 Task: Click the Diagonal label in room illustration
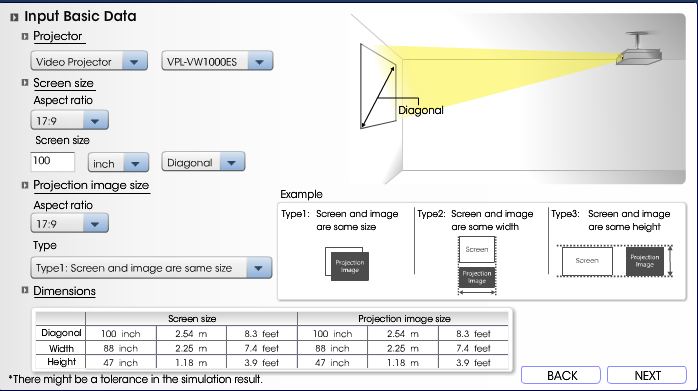pyautogui.click(x=421, y=110)
